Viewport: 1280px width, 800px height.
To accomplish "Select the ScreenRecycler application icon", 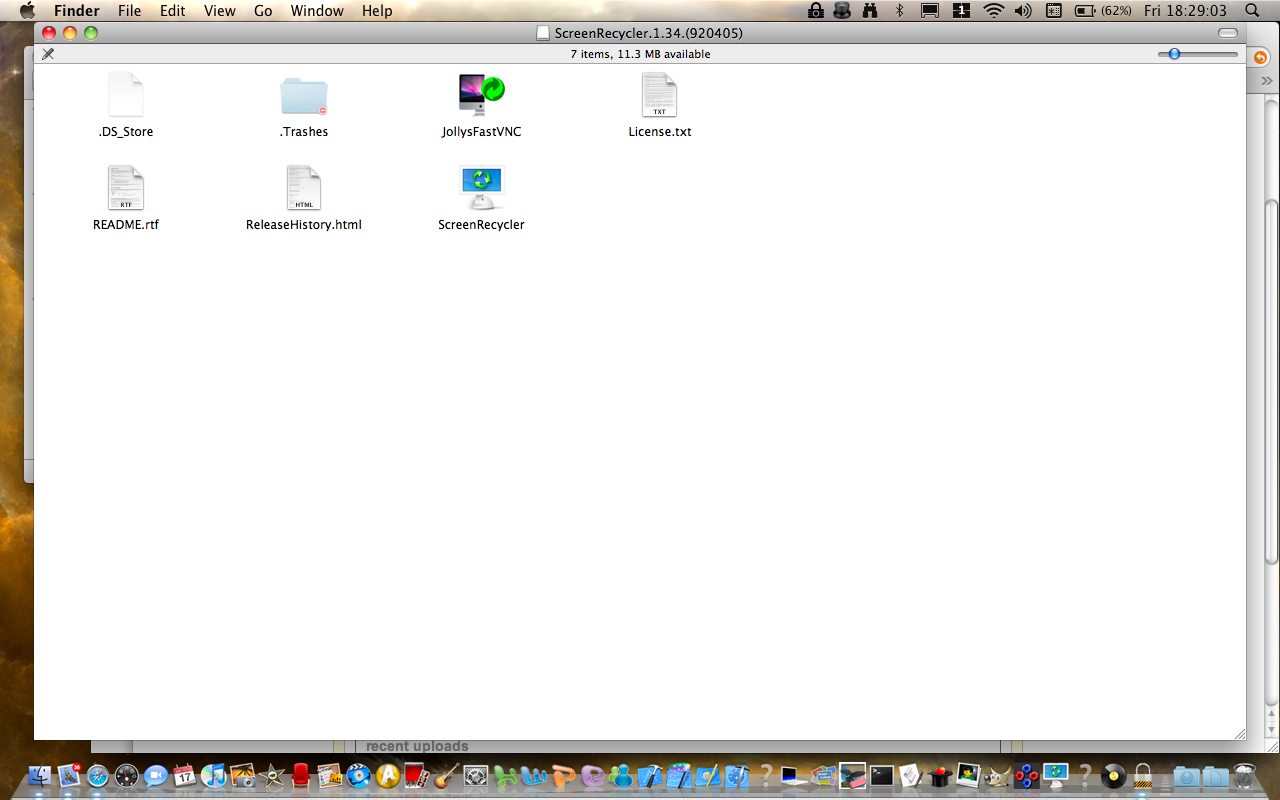I will (482, 188).
